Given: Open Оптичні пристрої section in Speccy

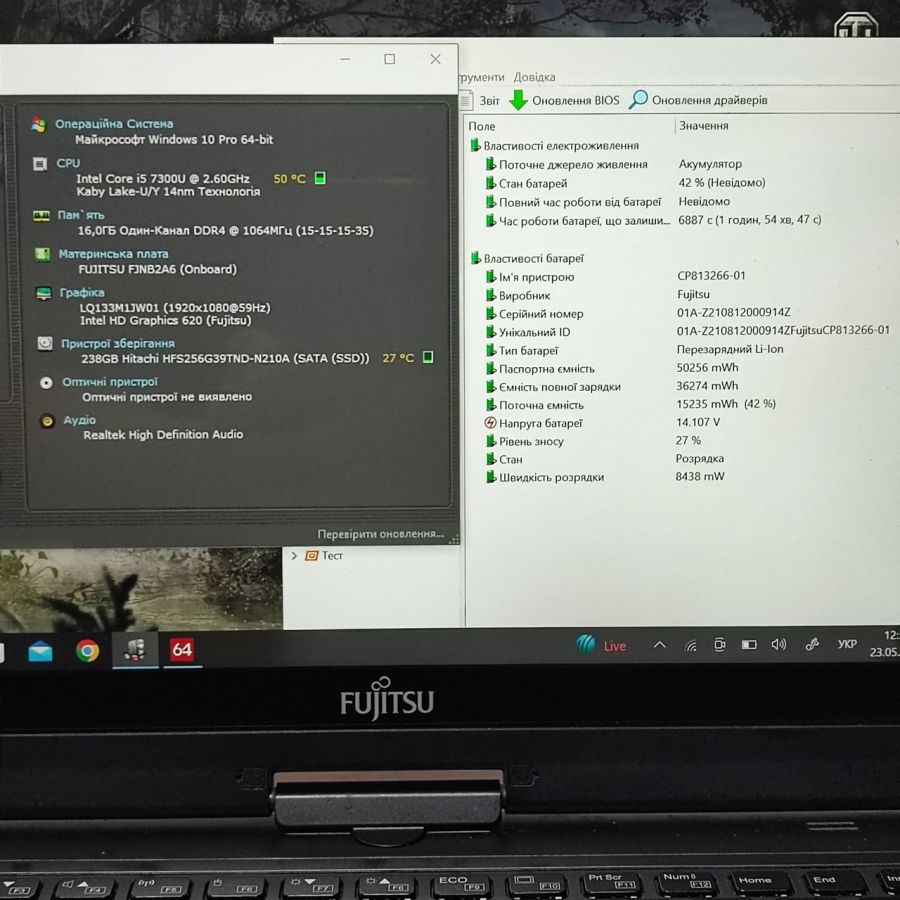Looking at the screenshot, I should tap(110, 382).
